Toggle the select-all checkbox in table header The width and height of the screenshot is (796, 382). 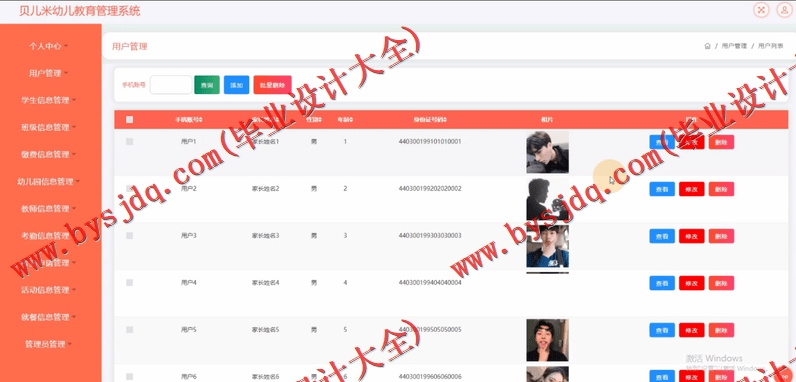(129, 119)
